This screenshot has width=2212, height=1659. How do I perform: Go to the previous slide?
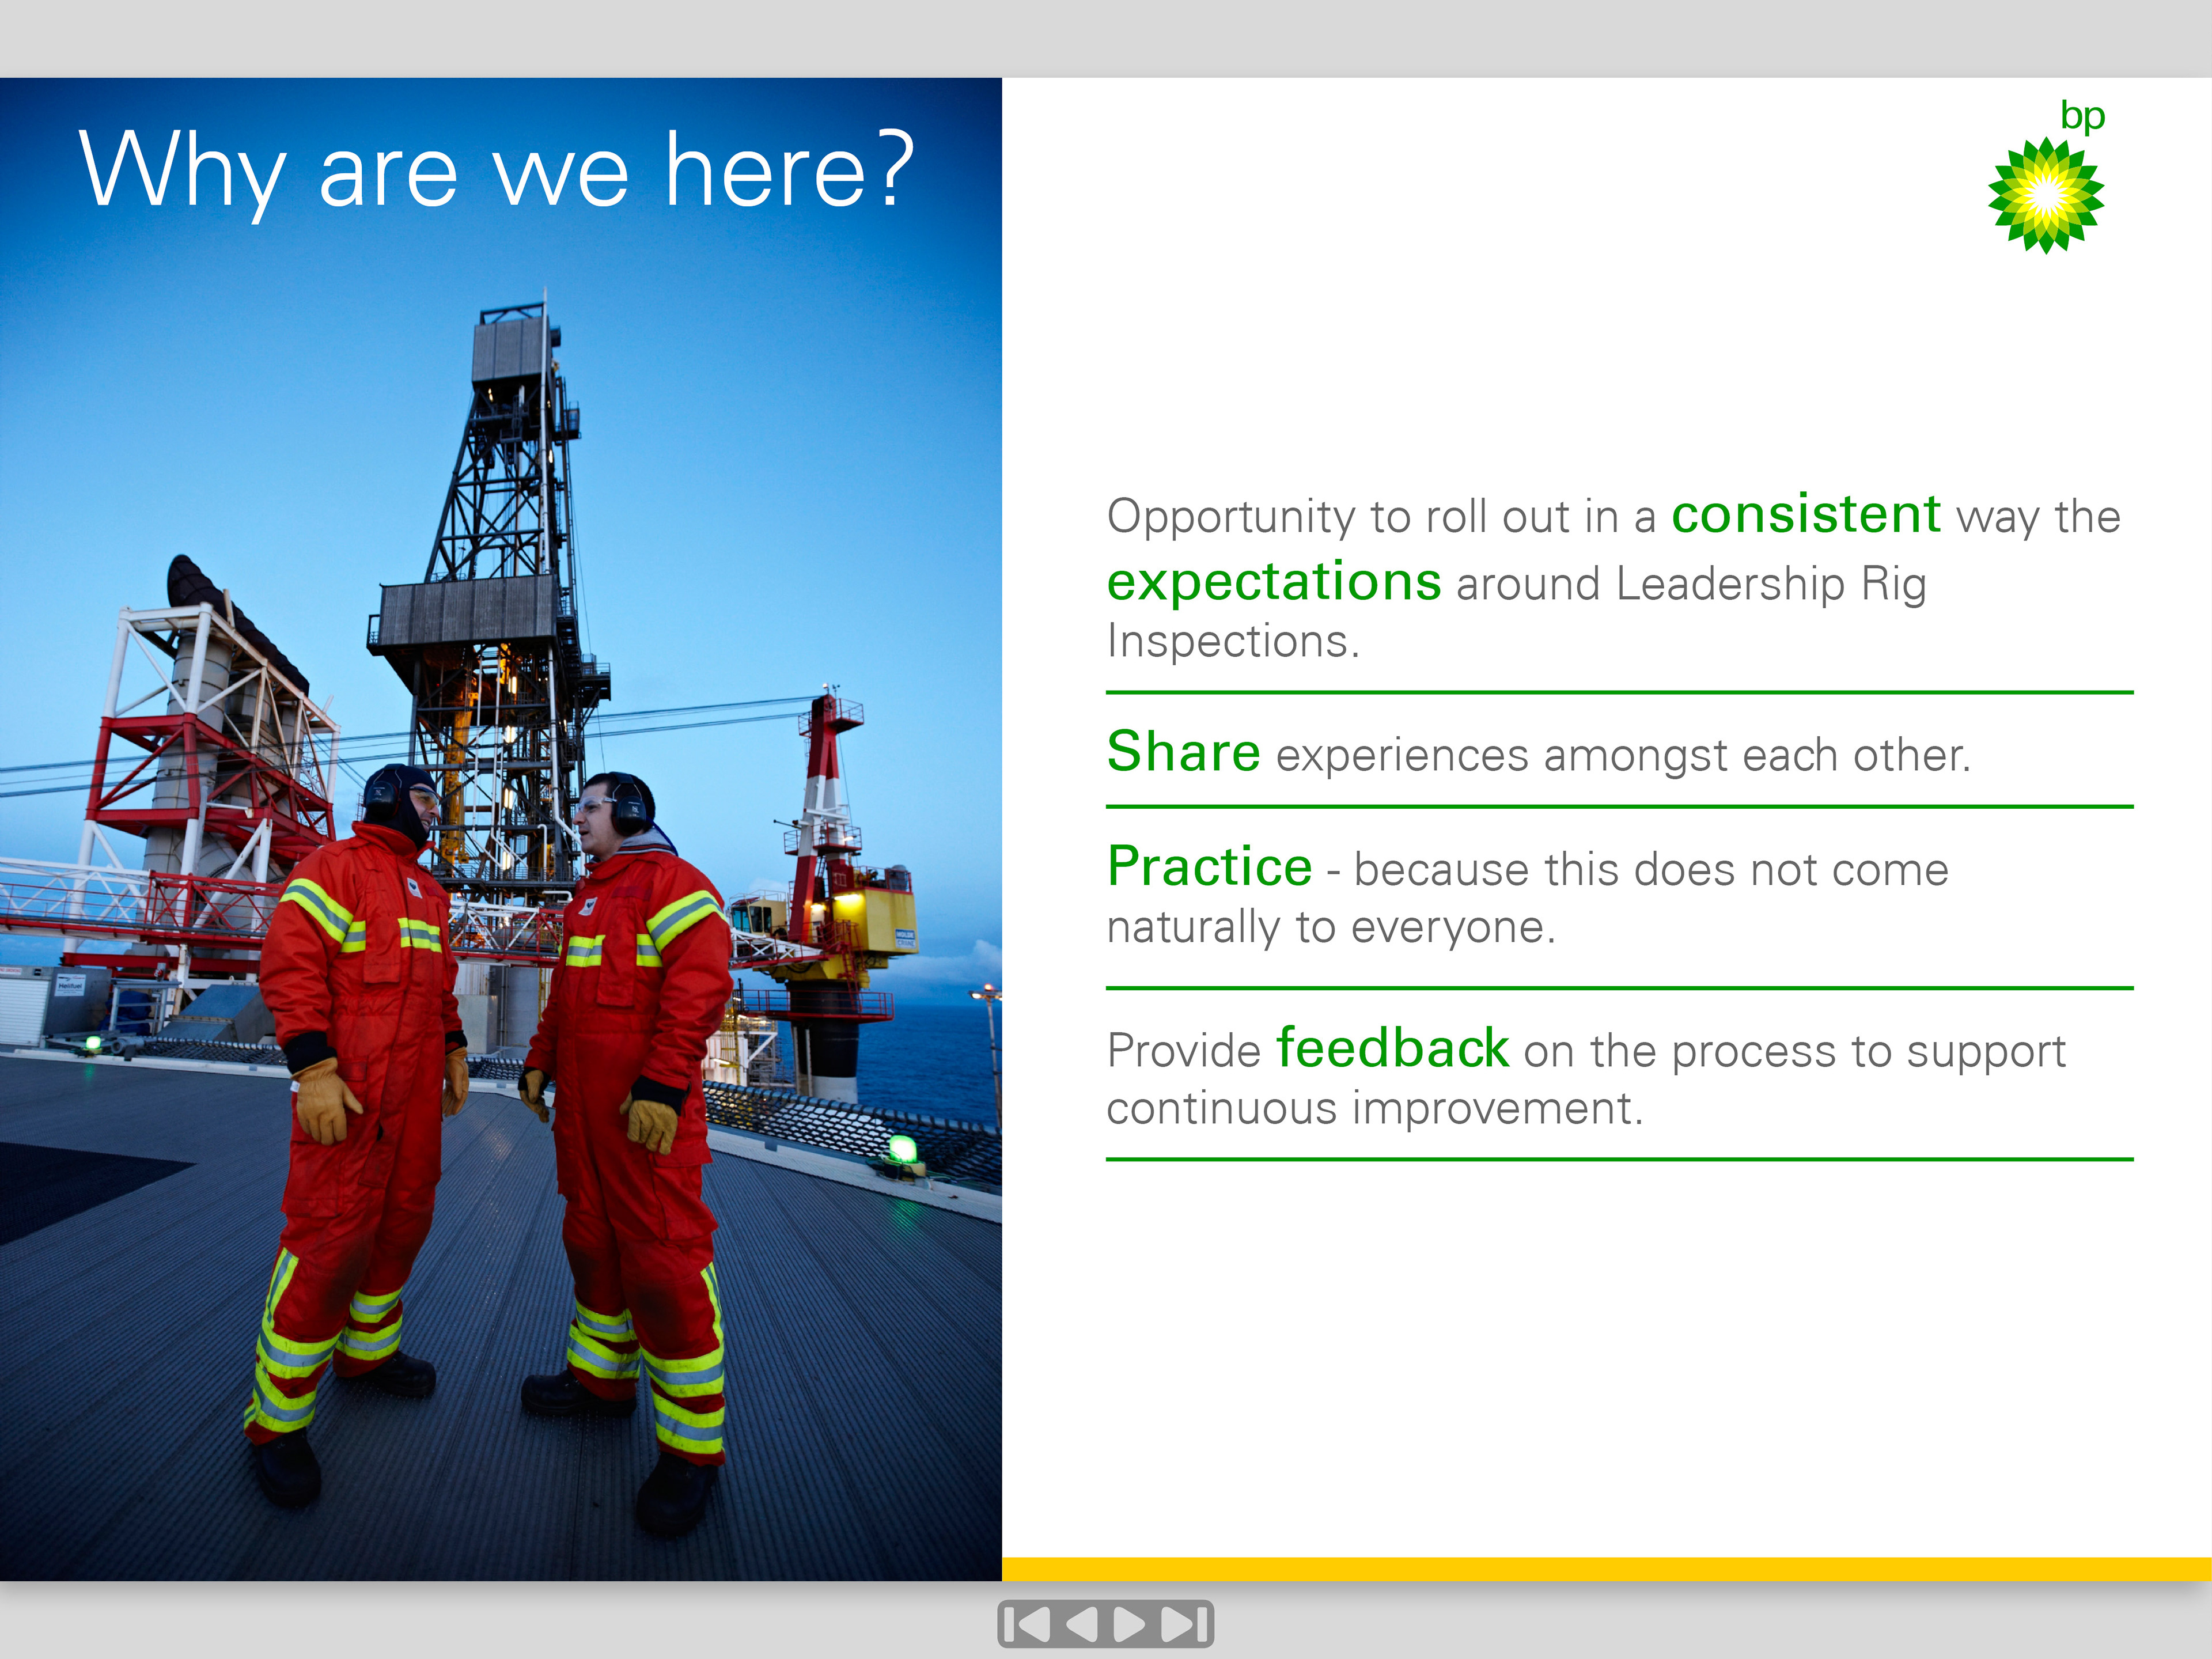point(1081,1623)
